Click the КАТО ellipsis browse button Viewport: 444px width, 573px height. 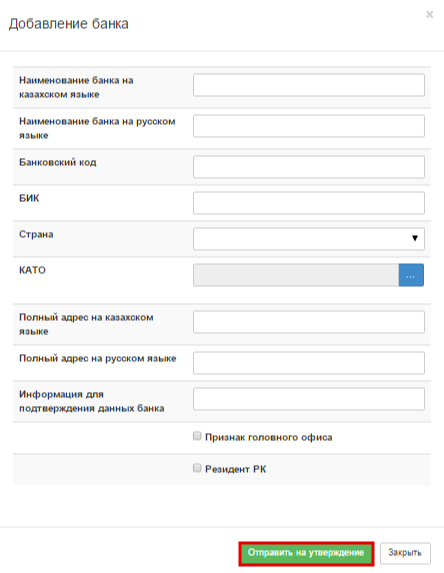[411, 275]
